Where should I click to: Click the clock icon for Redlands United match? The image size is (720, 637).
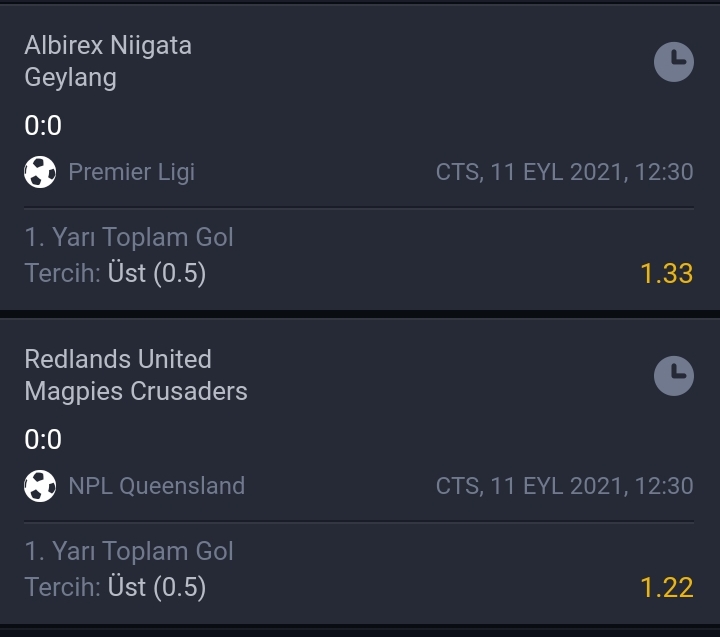pyautogui.click(x=674, y=376)
